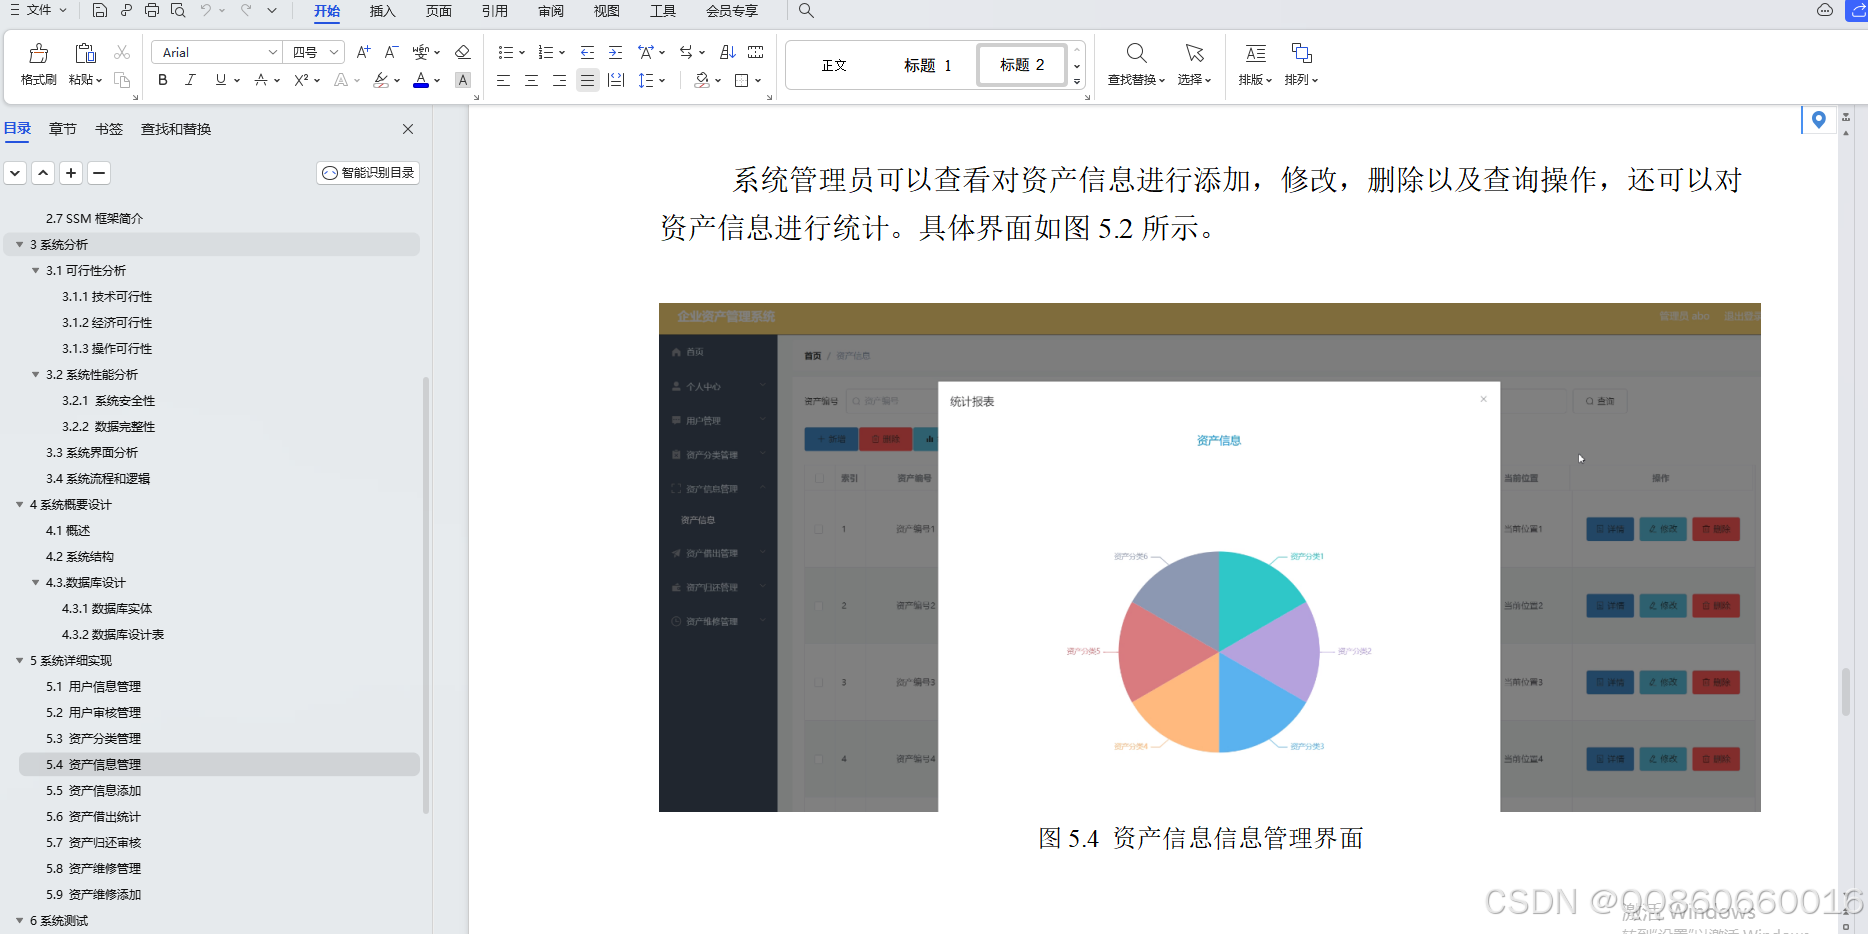
Task: Open the 文件 menu
Action: coord(38,10)
